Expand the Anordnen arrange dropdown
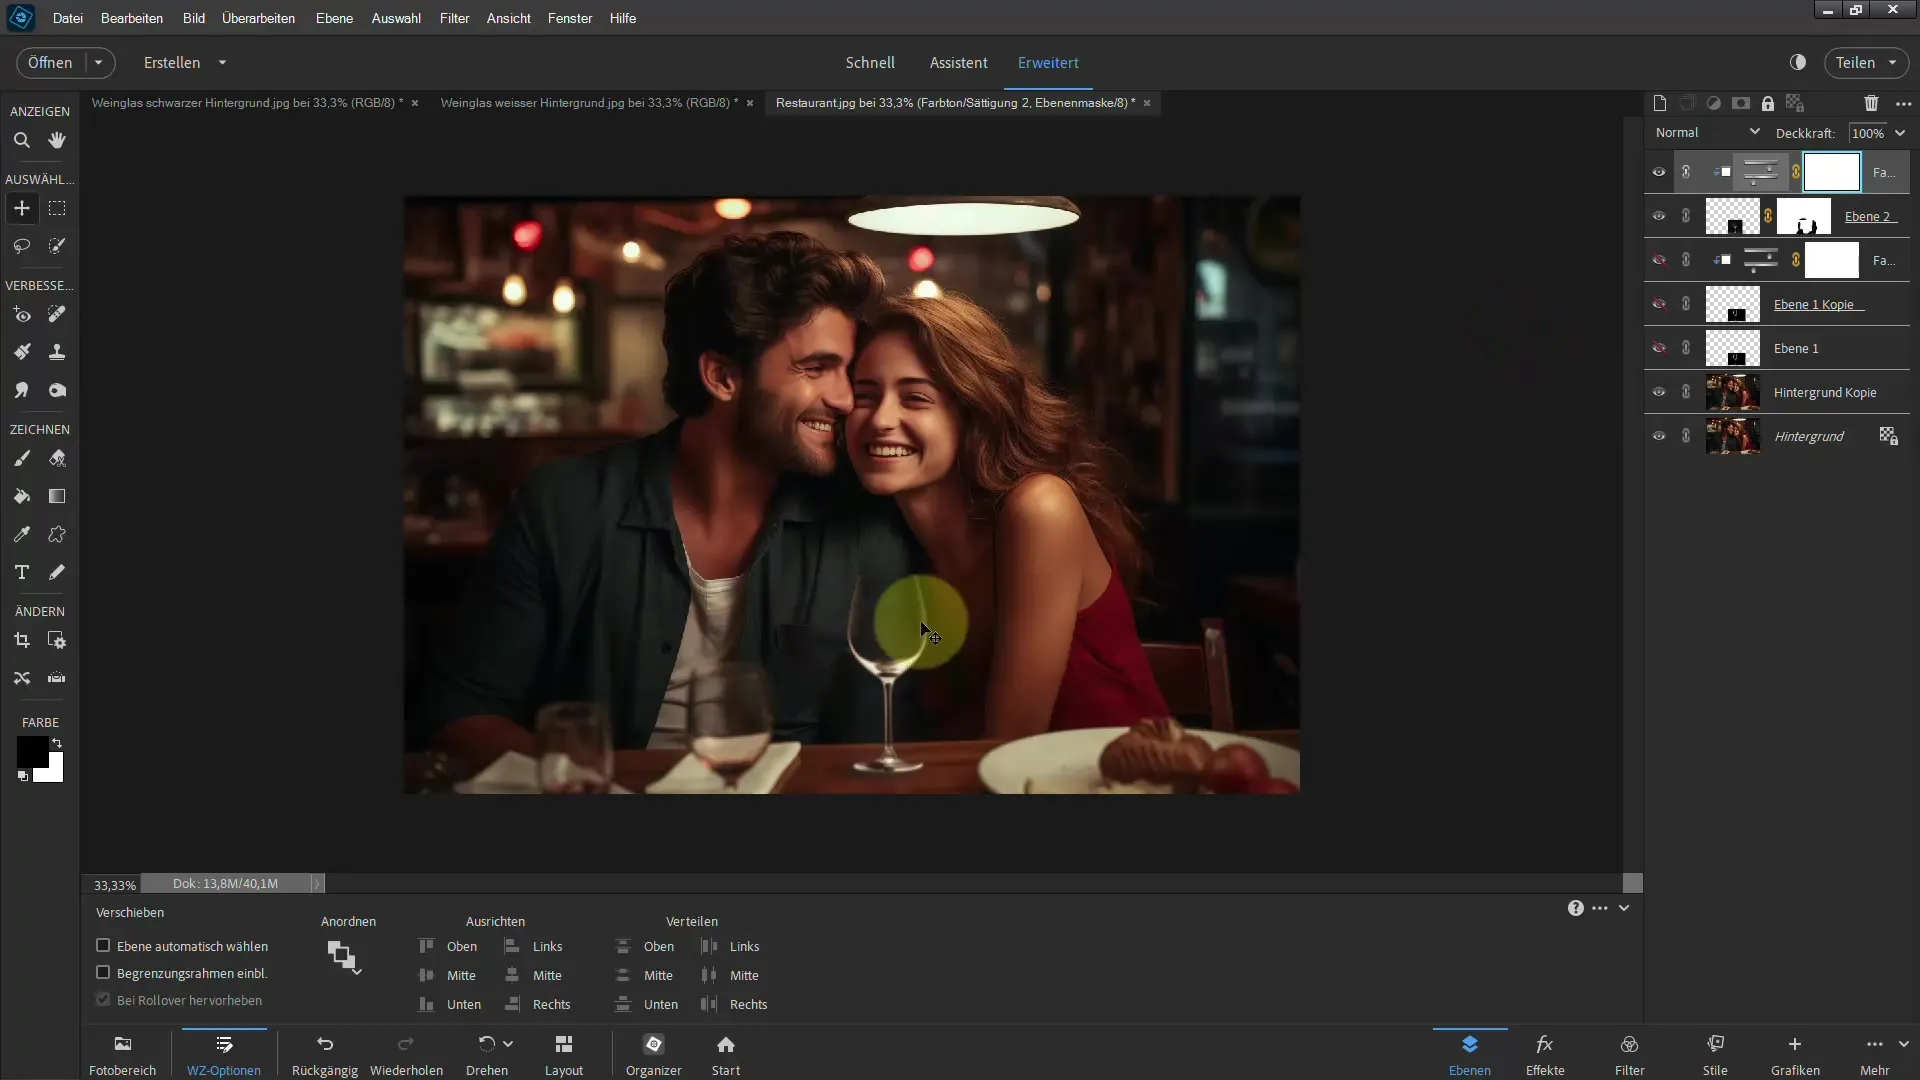 pos(344,957)
